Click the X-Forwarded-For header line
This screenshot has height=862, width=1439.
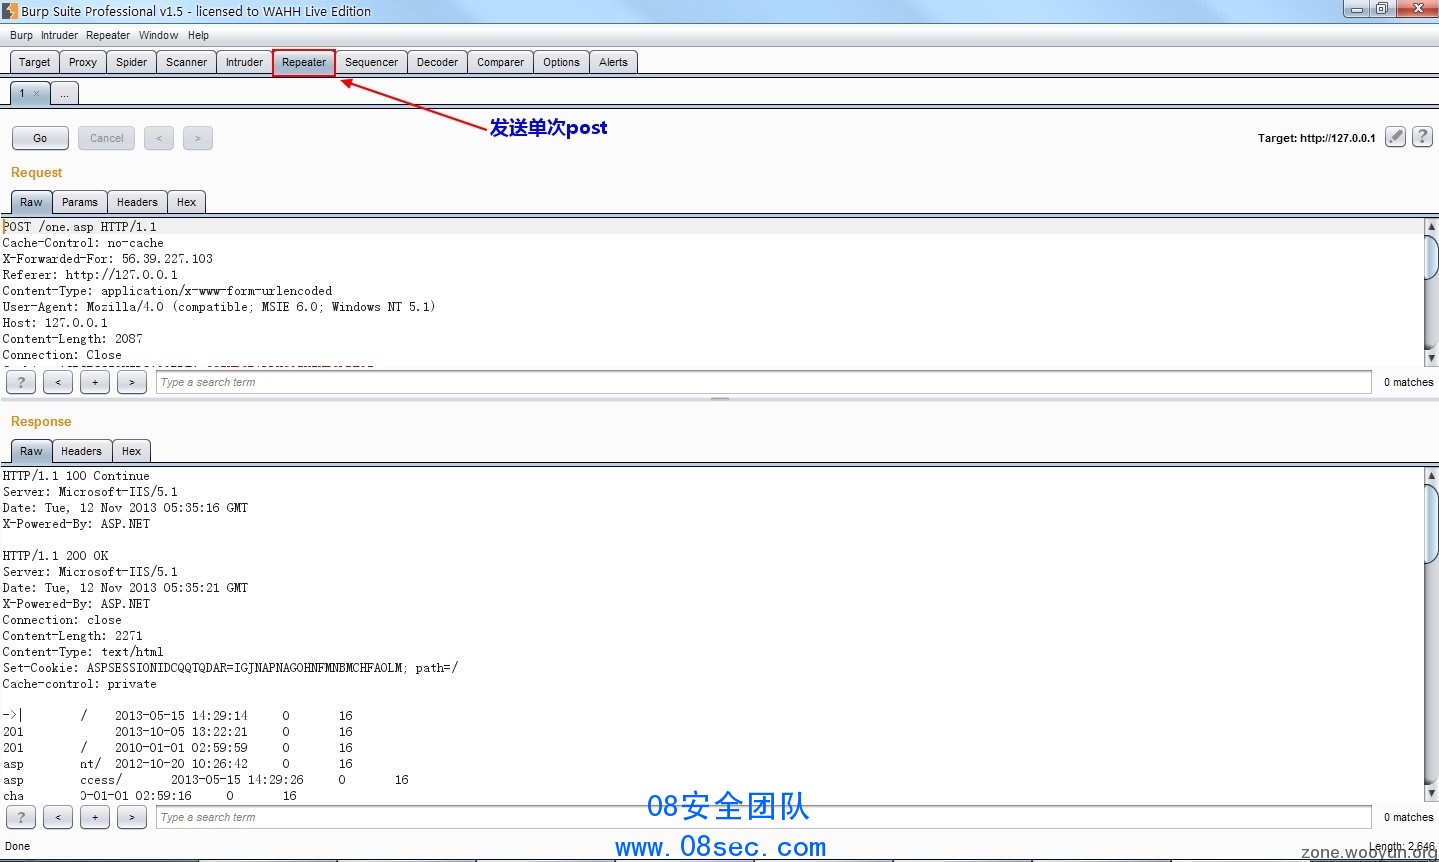pyautogui.click(x=107, y=259)
